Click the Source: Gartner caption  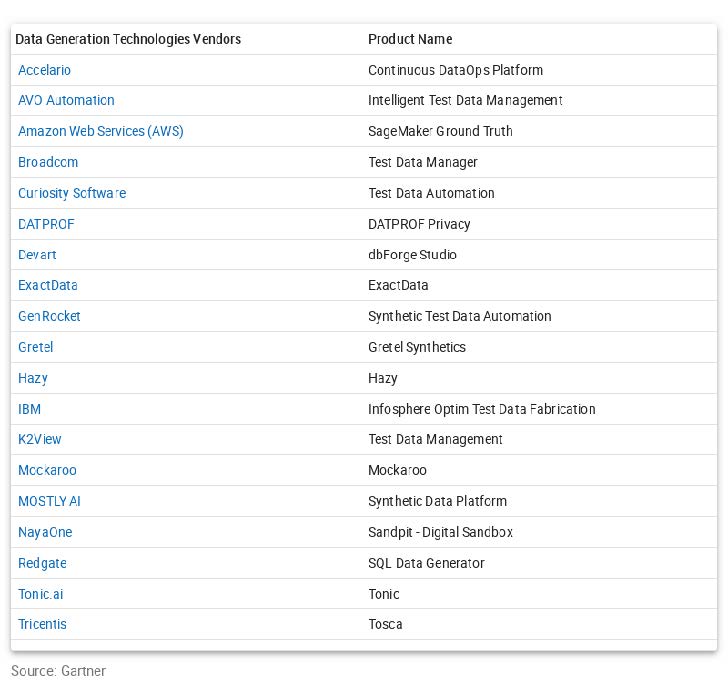[x=58, y=671]
